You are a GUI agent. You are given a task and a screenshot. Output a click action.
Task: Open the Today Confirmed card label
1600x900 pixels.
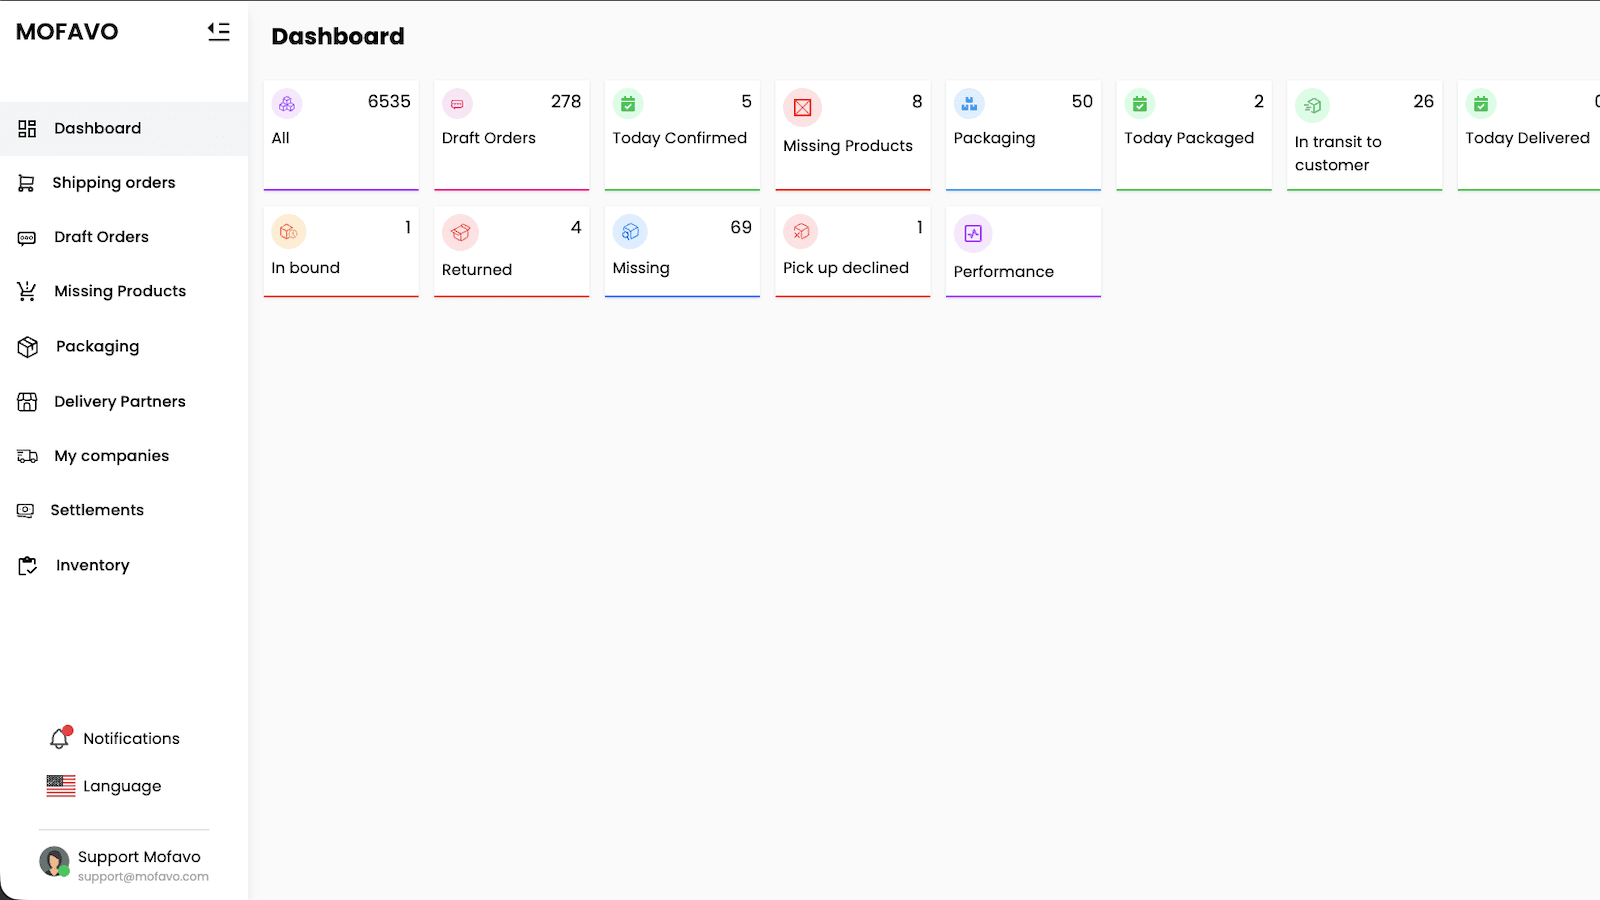click(680, 138)
